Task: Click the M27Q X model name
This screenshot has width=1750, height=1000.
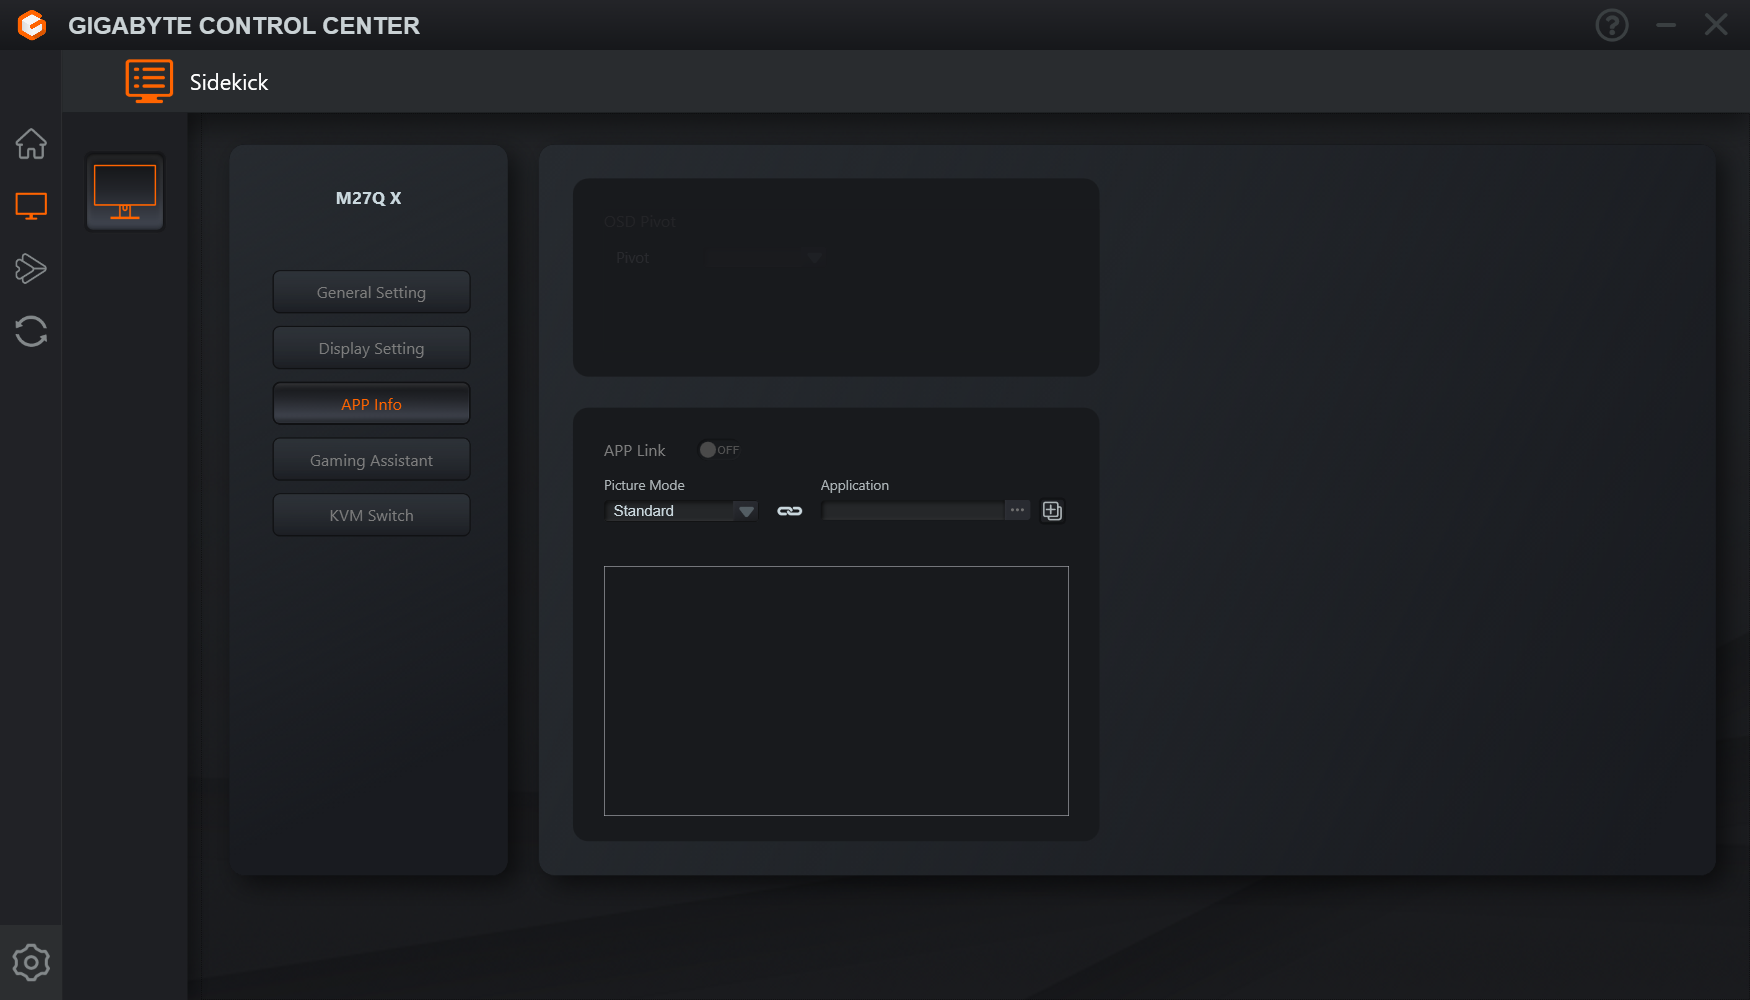Action: click(x=368, y=198)
